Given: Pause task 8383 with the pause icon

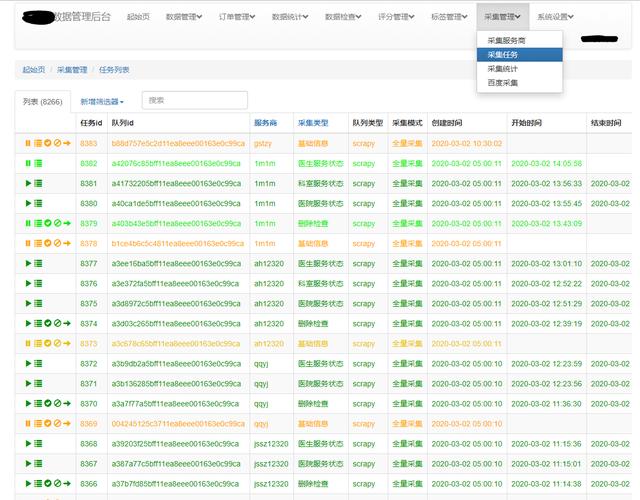Looking at the screenshot, I should coord(28,143).
